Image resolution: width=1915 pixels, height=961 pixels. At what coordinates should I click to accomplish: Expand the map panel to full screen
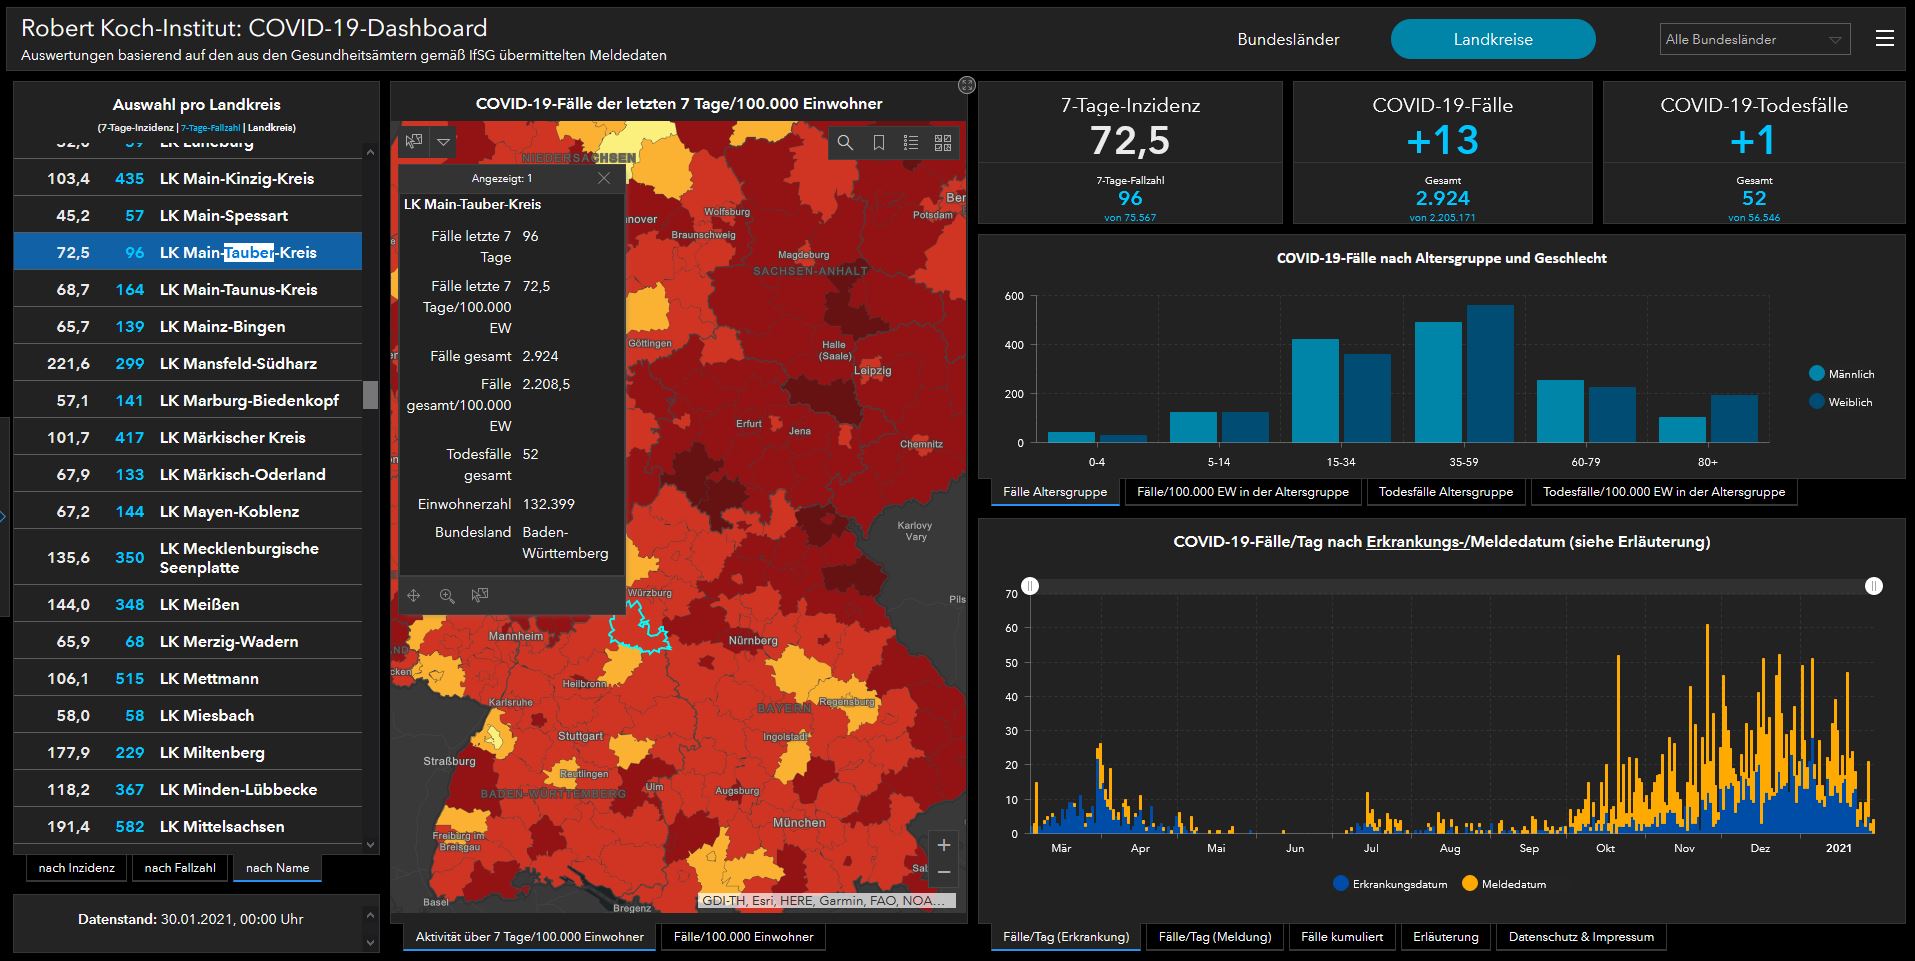pyautogui.click(x=966, y=85)
